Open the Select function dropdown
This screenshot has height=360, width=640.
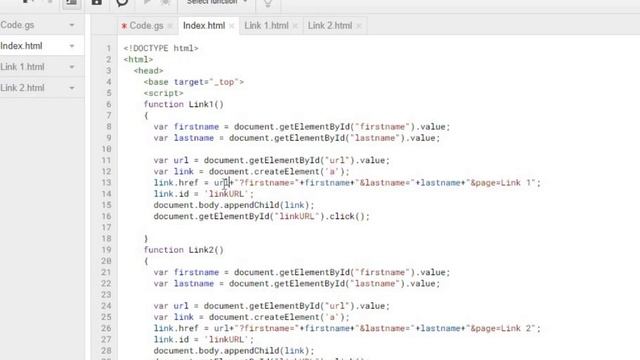tap(217, 2)
